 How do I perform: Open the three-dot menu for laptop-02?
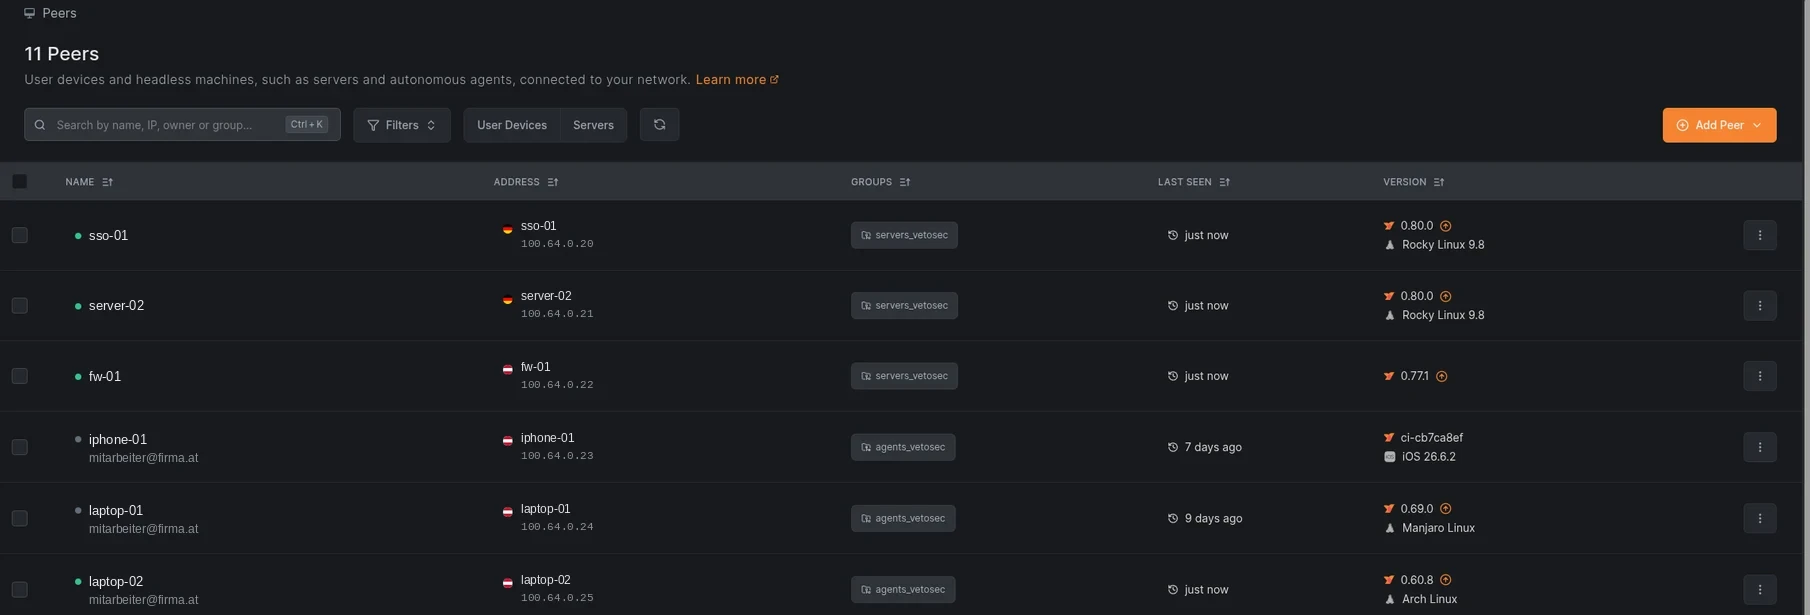[x=1759, y=589]
